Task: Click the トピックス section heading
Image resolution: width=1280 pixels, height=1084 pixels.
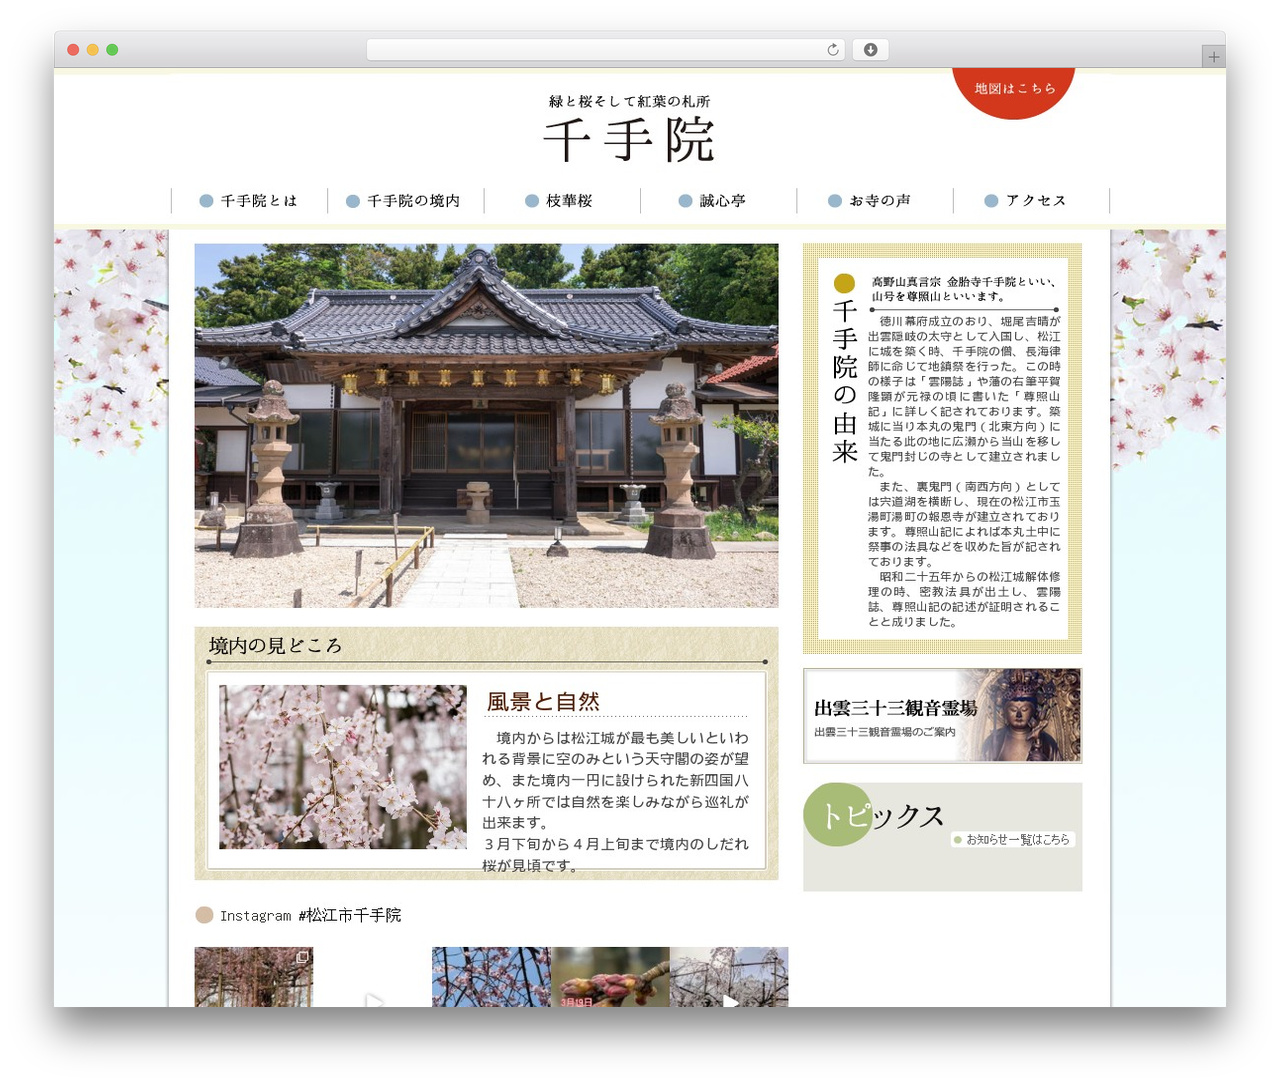Action: pyautogui.click(x=882, y=816)
